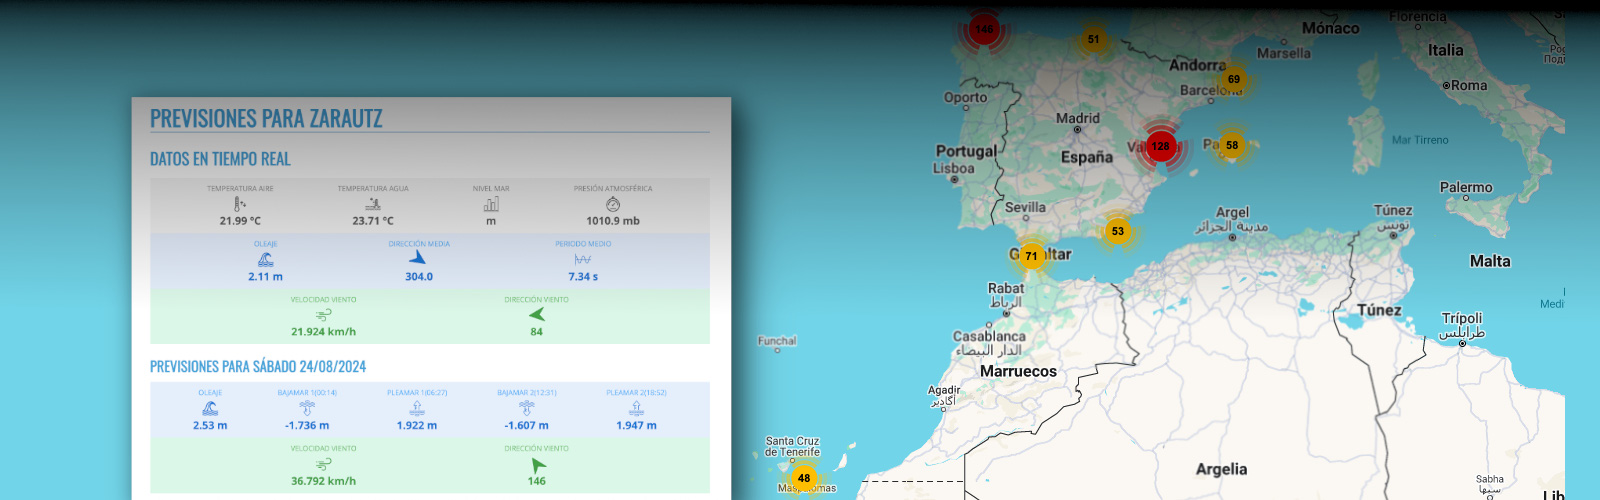1600x500 pixels.
Task: Click the water temperature icon
Action: pyautogui.click(x=373, y=204)
